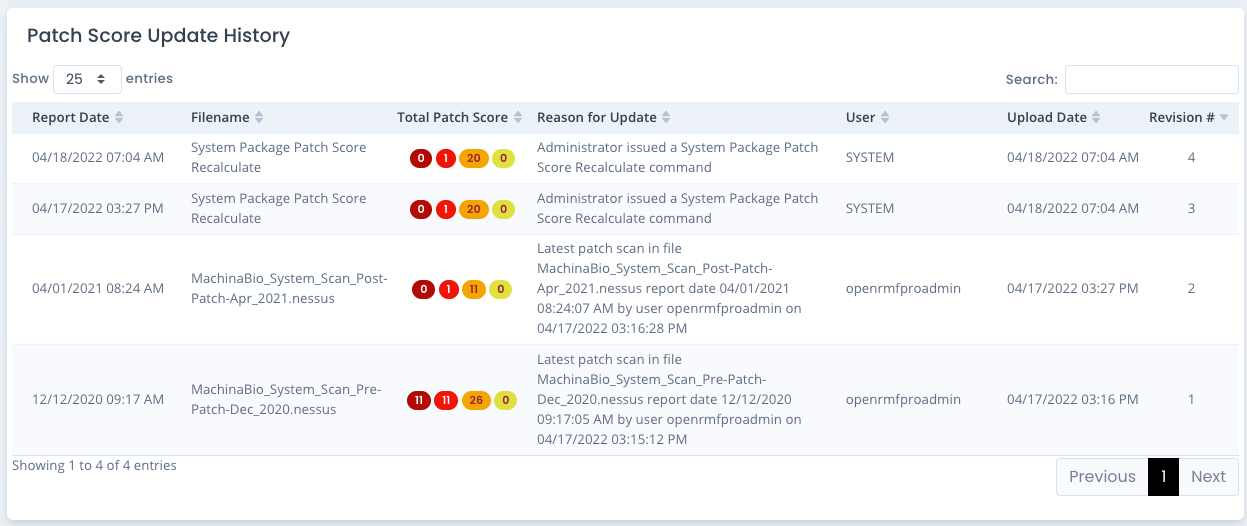
Task: Click critical score badge 11 in revision 1 row
Action: (419, 400)
